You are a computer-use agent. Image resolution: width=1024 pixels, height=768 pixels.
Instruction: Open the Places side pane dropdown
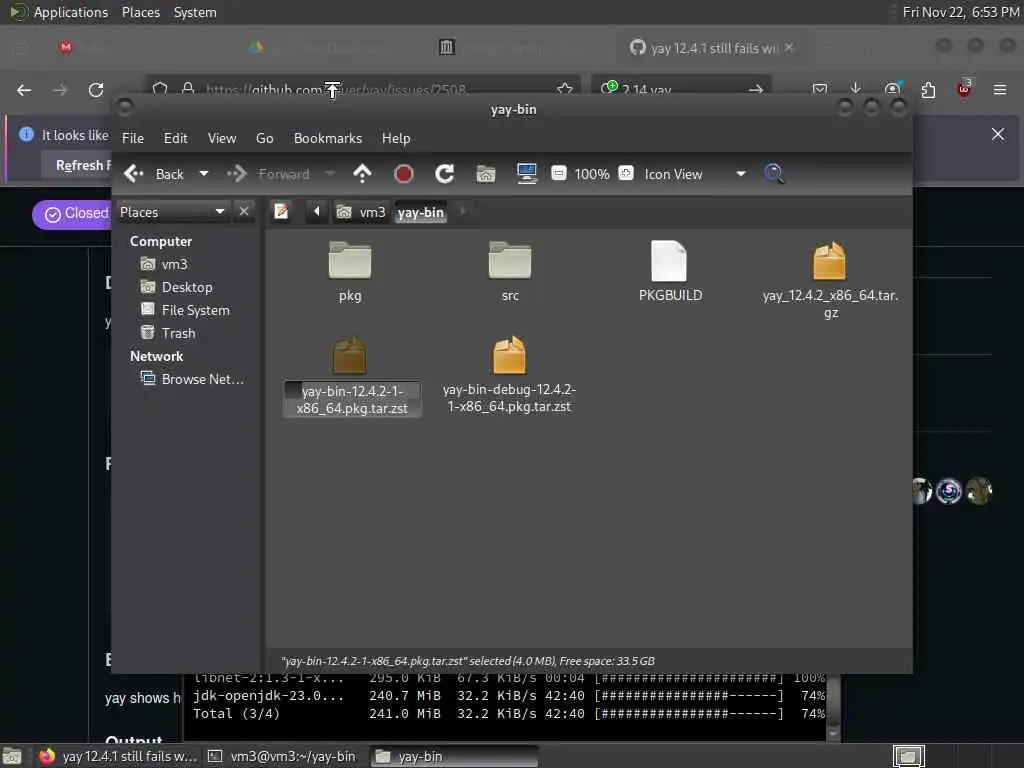[173, 212]
